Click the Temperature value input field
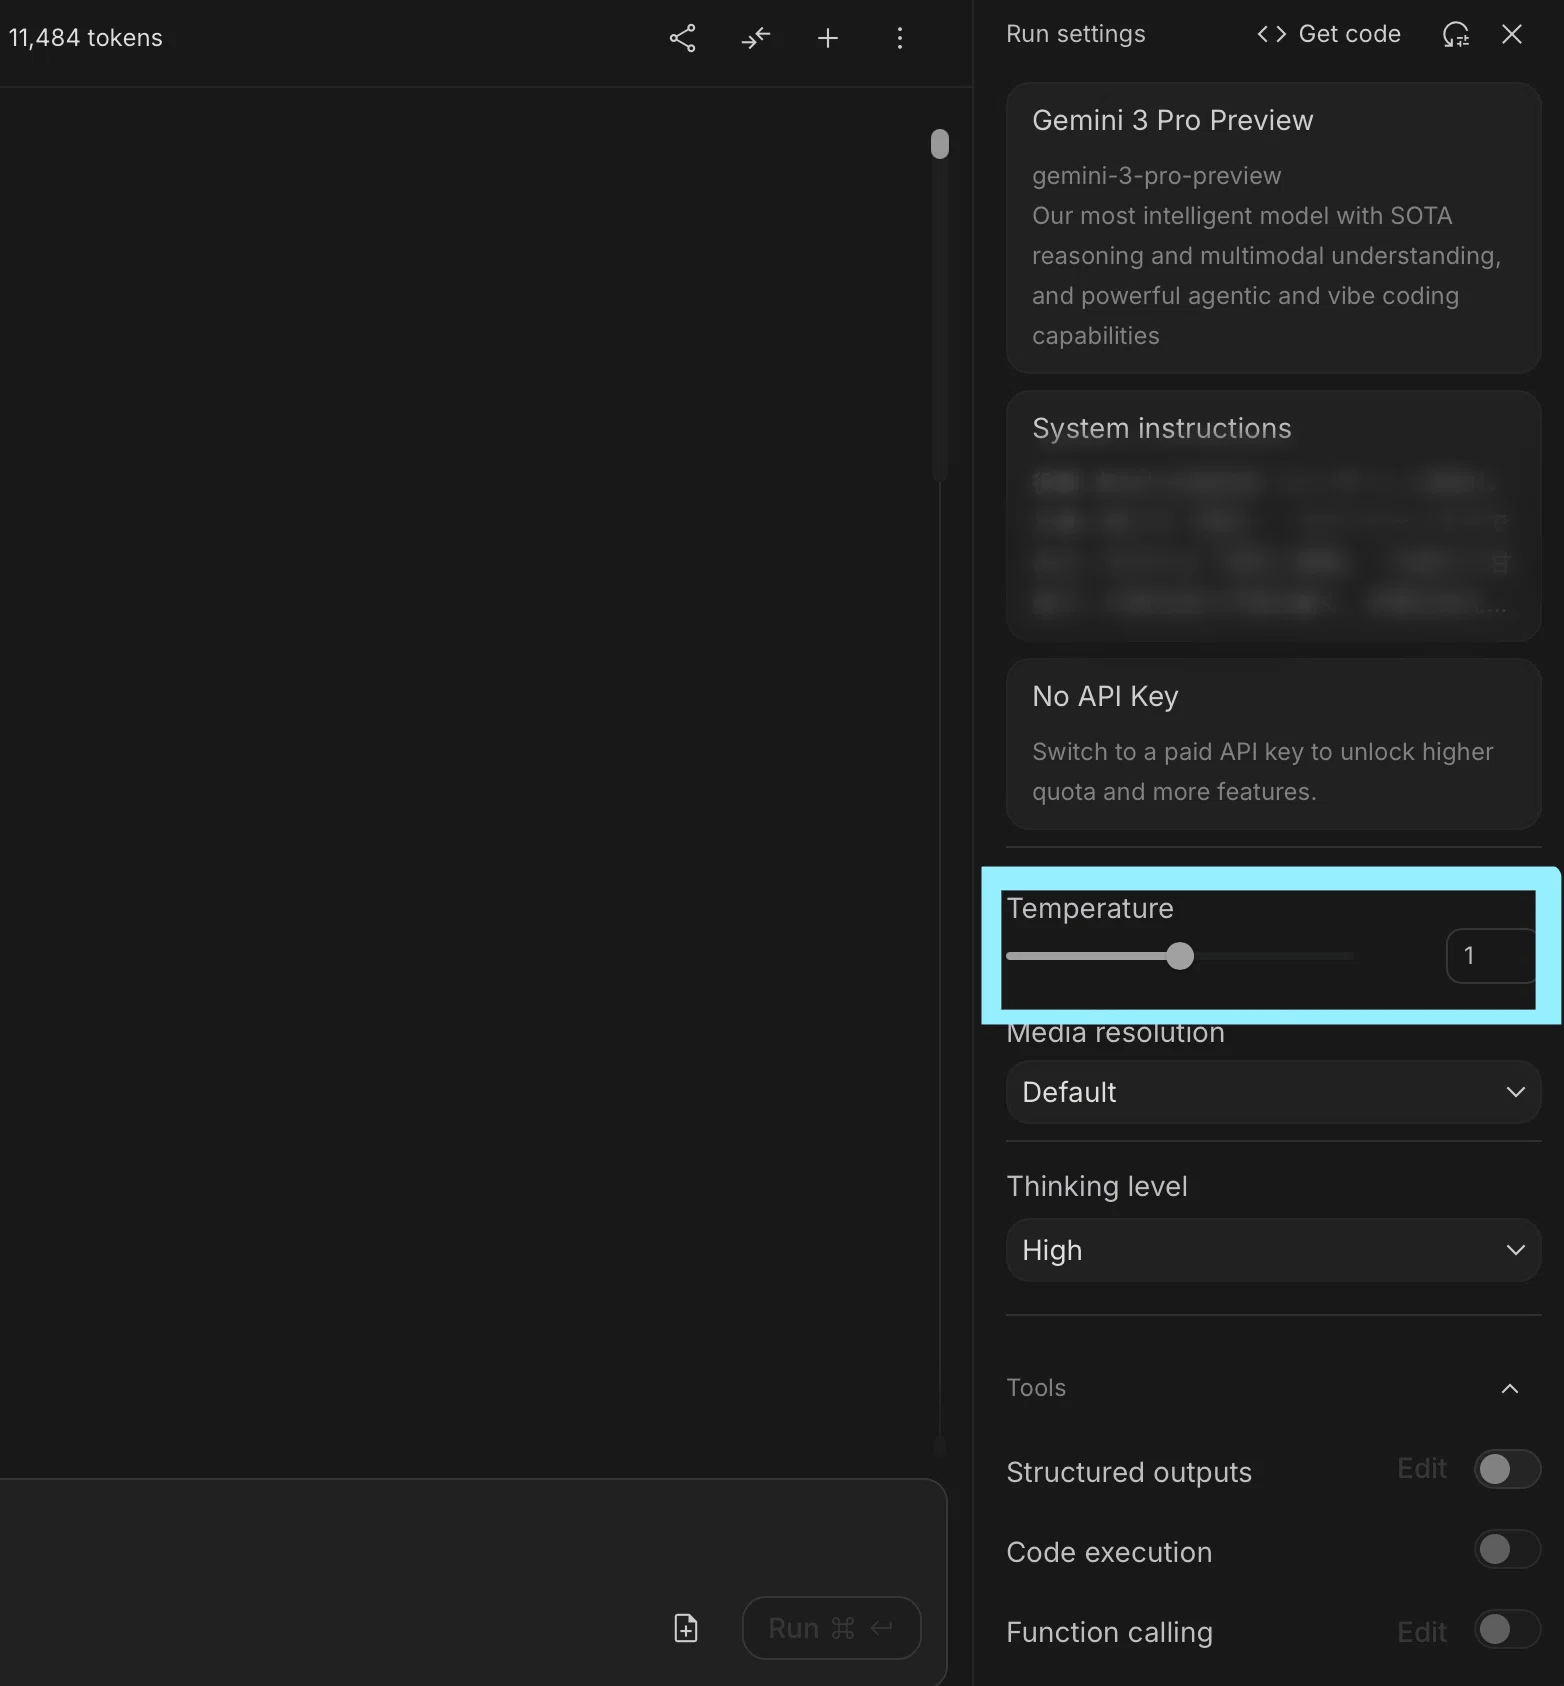Image resolution: width=1564 pixels, height=1686 pixels. (1490, 956)
